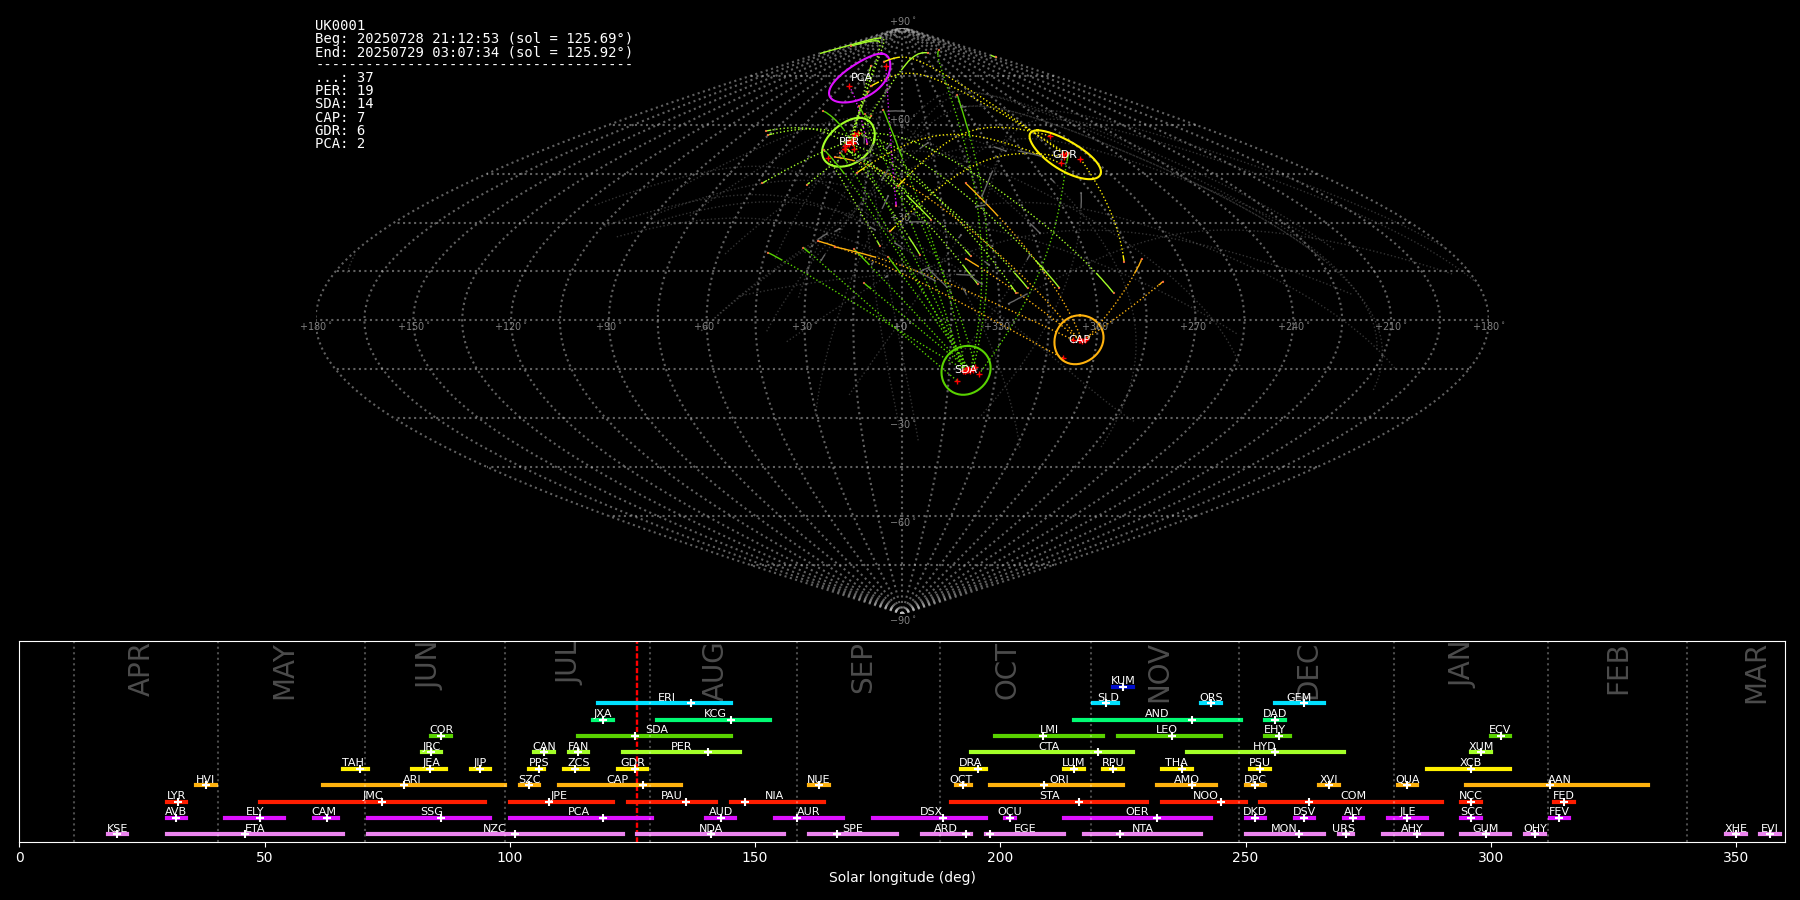Viewport: 1800px width, 900px height.
Task: Select the KUM shower bar on timeline
Action: (x=1123, y=687)
